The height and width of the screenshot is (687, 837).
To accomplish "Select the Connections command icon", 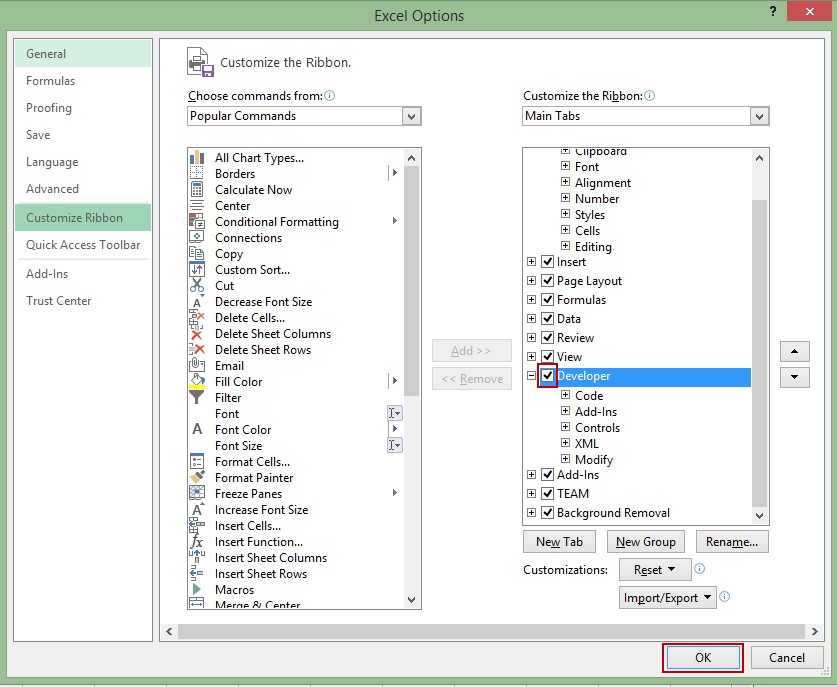I will pyautogui.click(x=197, y=237).
